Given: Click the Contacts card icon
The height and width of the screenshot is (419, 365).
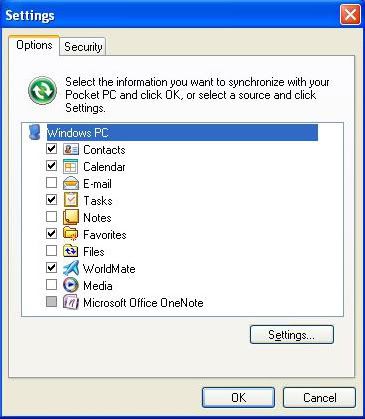Looking at the screenshot, I should point(71,149).
